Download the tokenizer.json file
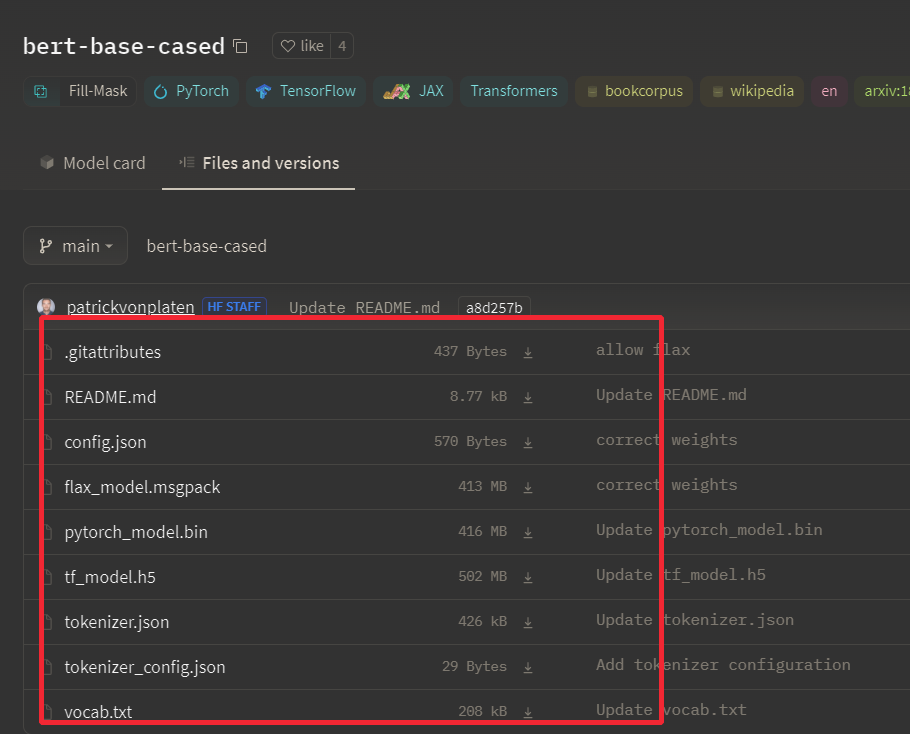The width and height of the screenshot is (910, 734). point(528,621)
